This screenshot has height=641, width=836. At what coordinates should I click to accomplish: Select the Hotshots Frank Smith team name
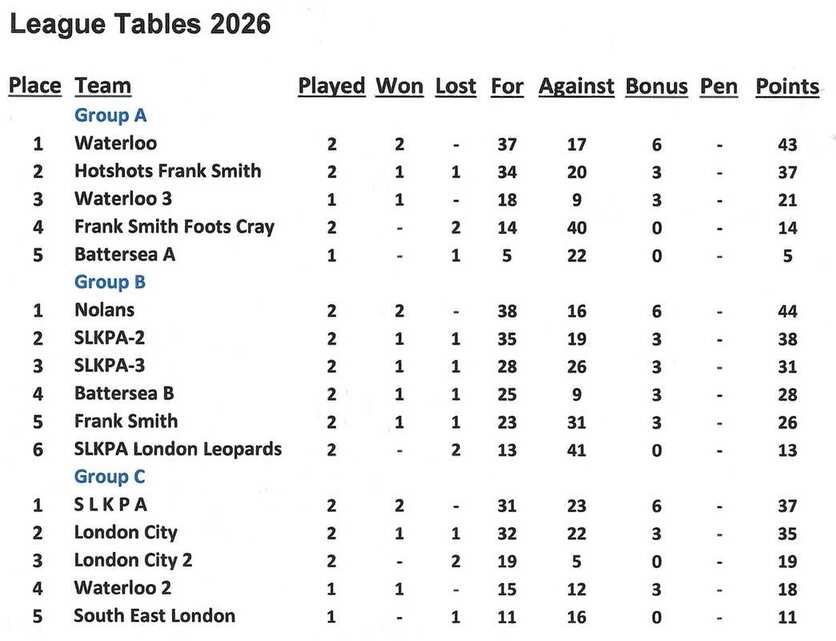click(x=167, y=171)
